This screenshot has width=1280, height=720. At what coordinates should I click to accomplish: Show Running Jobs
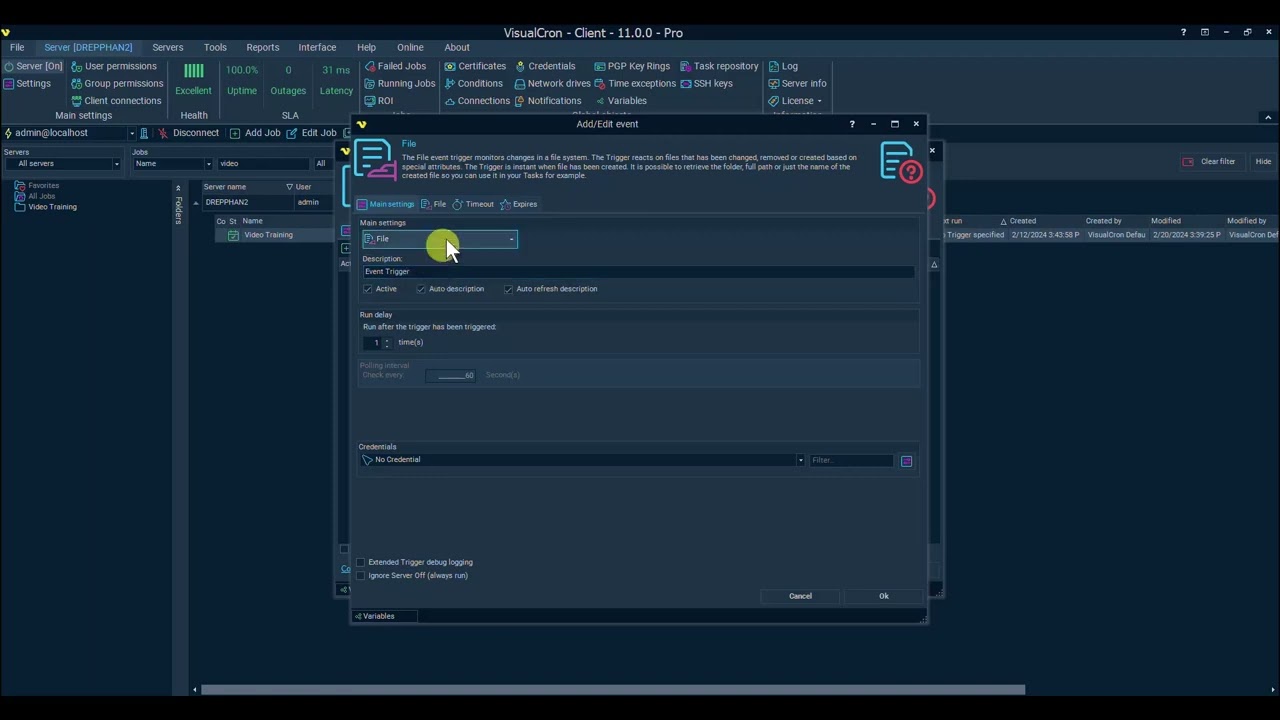(400, 83)
